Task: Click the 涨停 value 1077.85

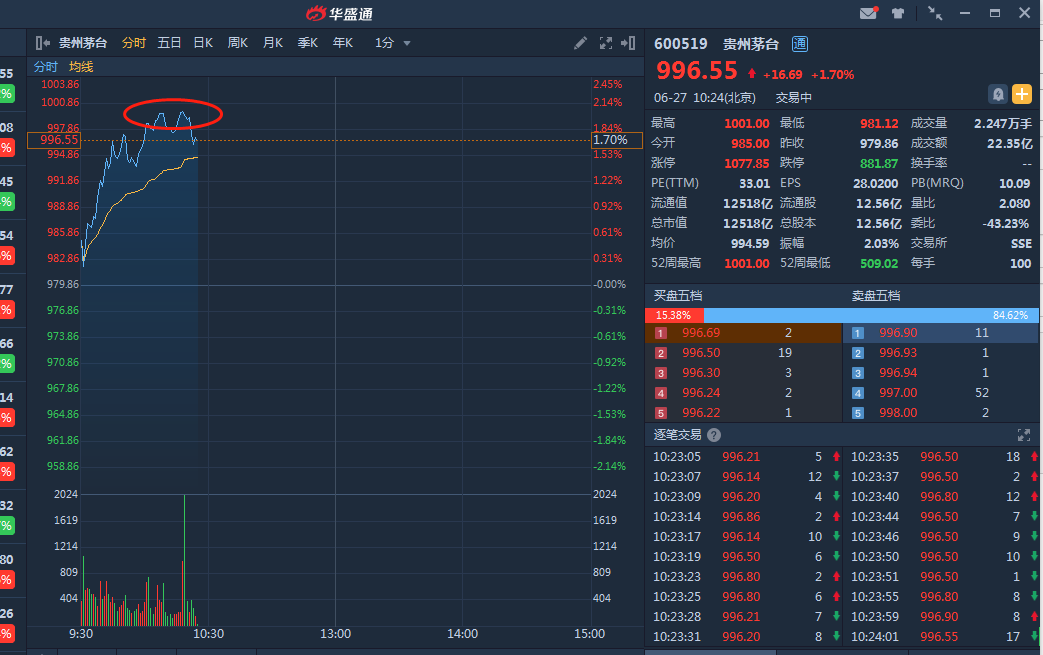Action: (x=746, y=164)
